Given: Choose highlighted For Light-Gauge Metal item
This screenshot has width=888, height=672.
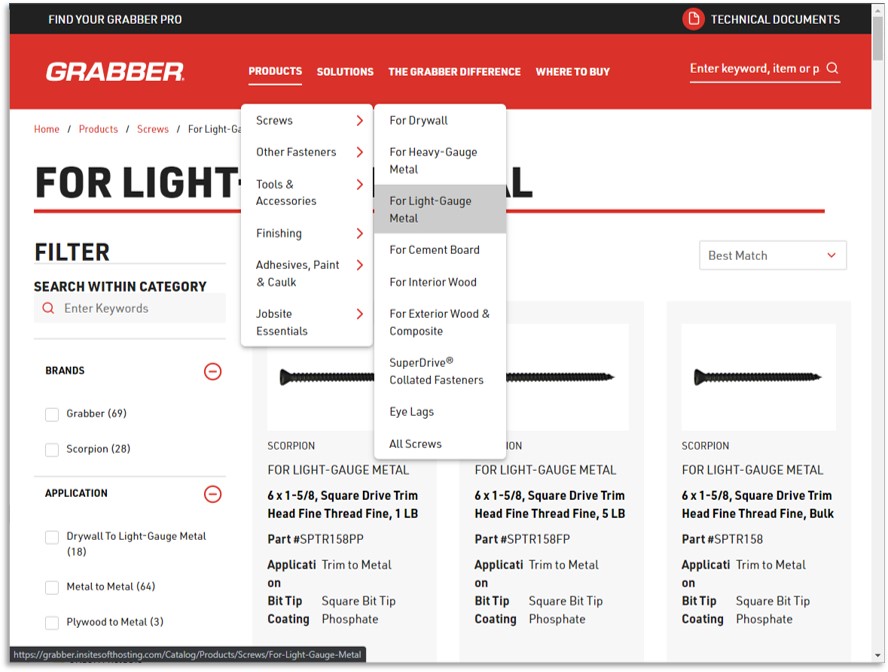Looking at the screenshot, I should point(440,209).
